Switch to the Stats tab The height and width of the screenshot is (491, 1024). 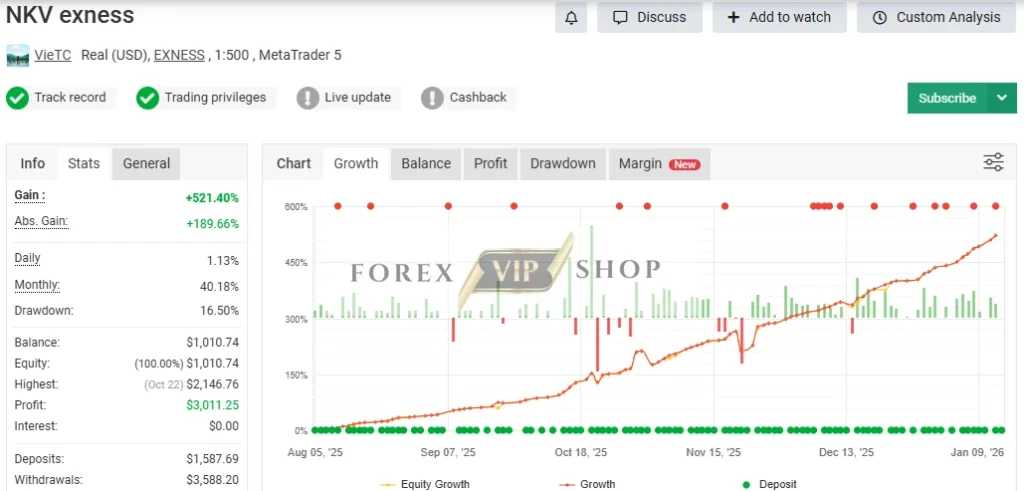[84, 163]
